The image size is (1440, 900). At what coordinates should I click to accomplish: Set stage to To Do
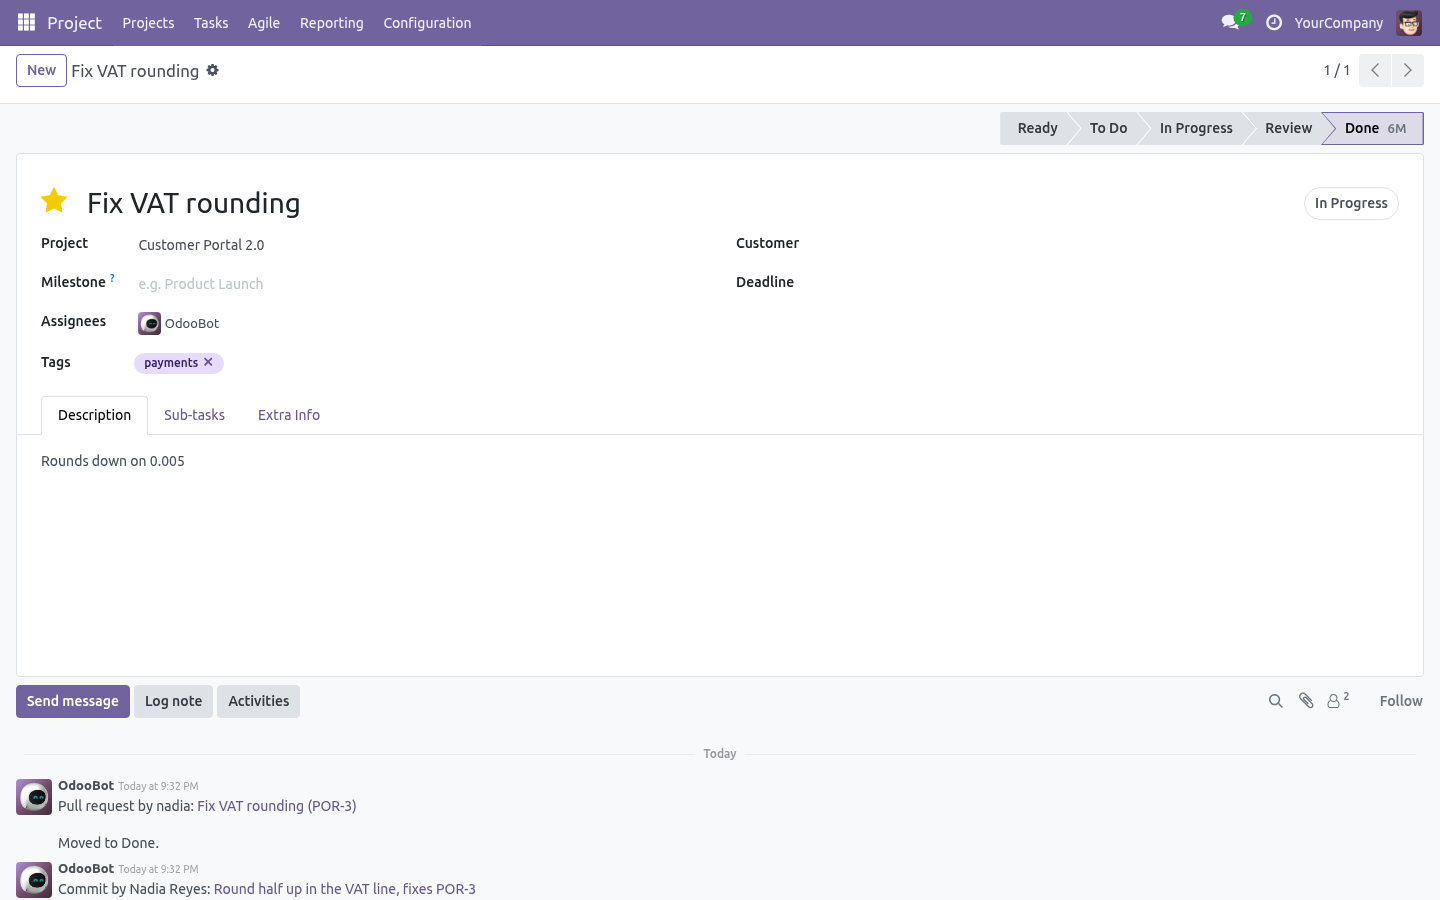point(1108,128)
